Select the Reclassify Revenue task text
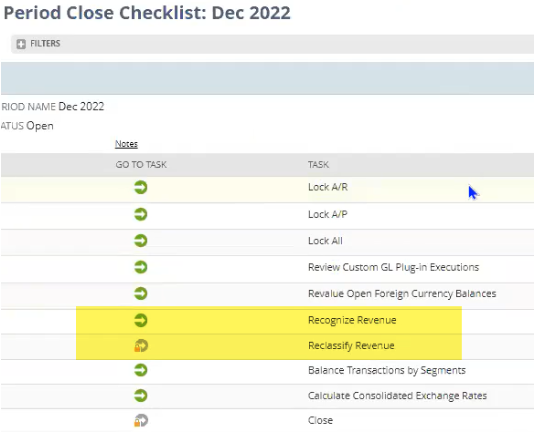Screen dimensions: 534x434 (351, 345)
